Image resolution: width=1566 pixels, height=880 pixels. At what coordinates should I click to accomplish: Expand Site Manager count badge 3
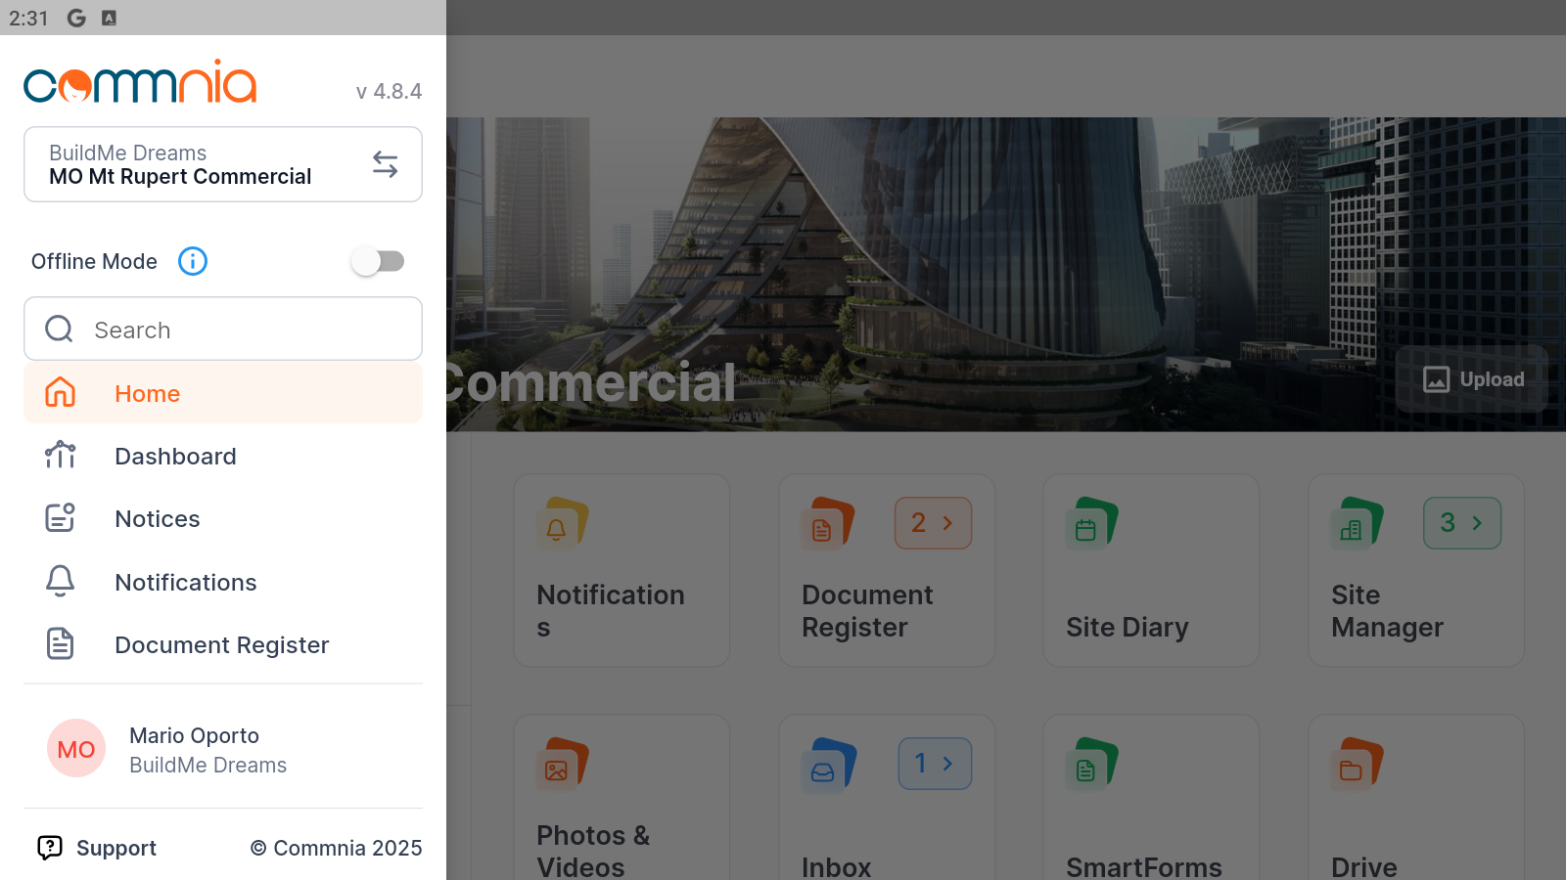pos(1461,523)
